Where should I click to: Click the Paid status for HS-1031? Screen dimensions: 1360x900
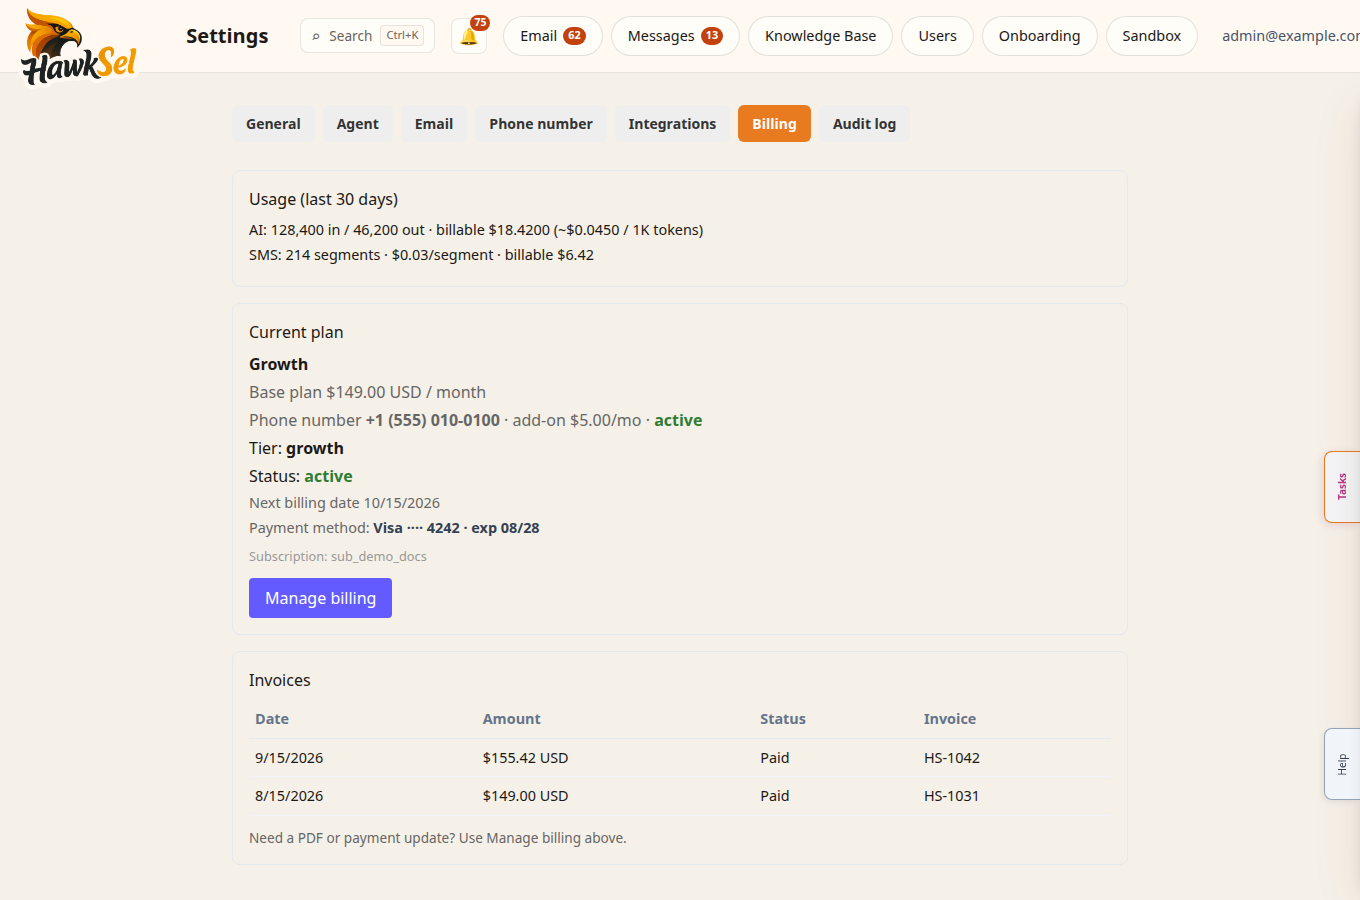775,796
